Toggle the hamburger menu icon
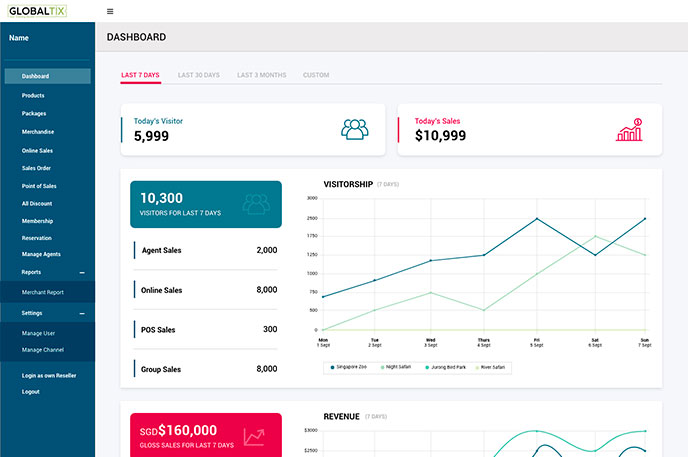This screenshot has width=688, height=457. (110, 11)
